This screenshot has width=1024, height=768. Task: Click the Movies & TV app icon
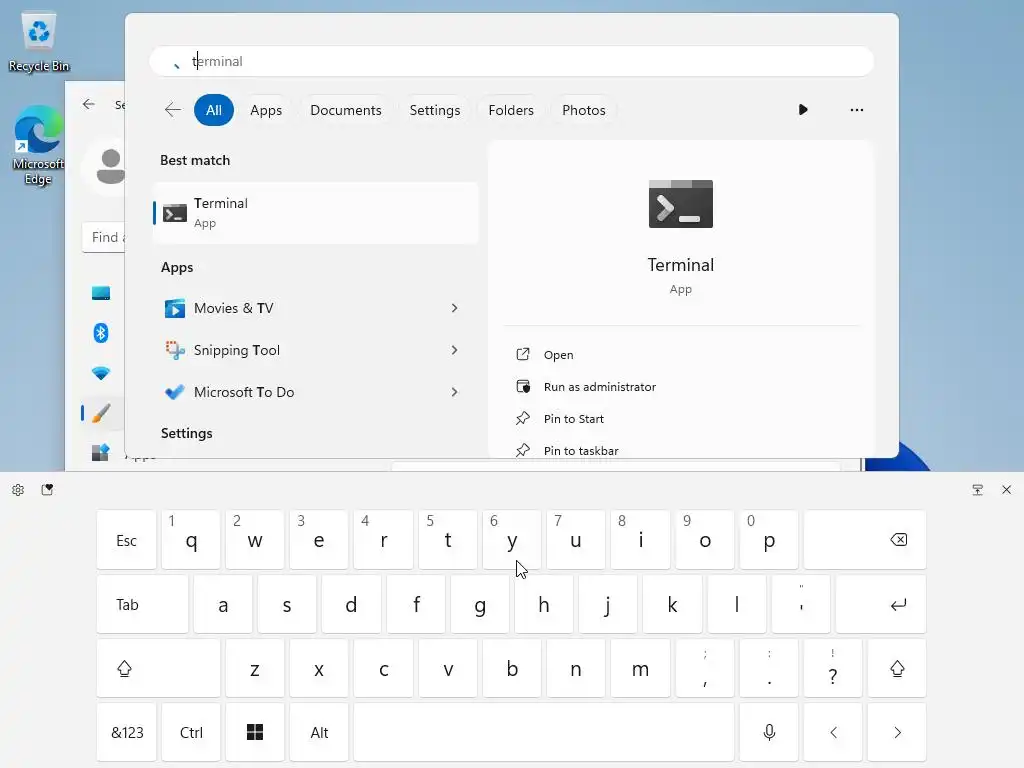[x=174, y=308]
